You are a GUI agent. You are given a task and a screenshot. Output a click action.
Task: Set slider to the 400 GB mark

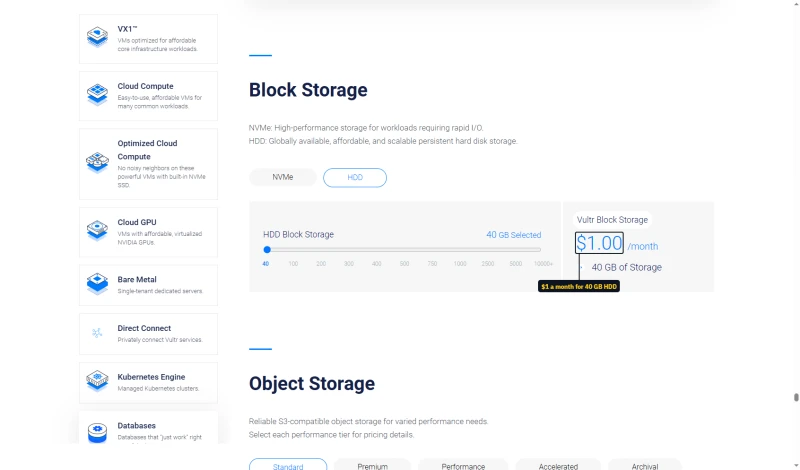377,264
